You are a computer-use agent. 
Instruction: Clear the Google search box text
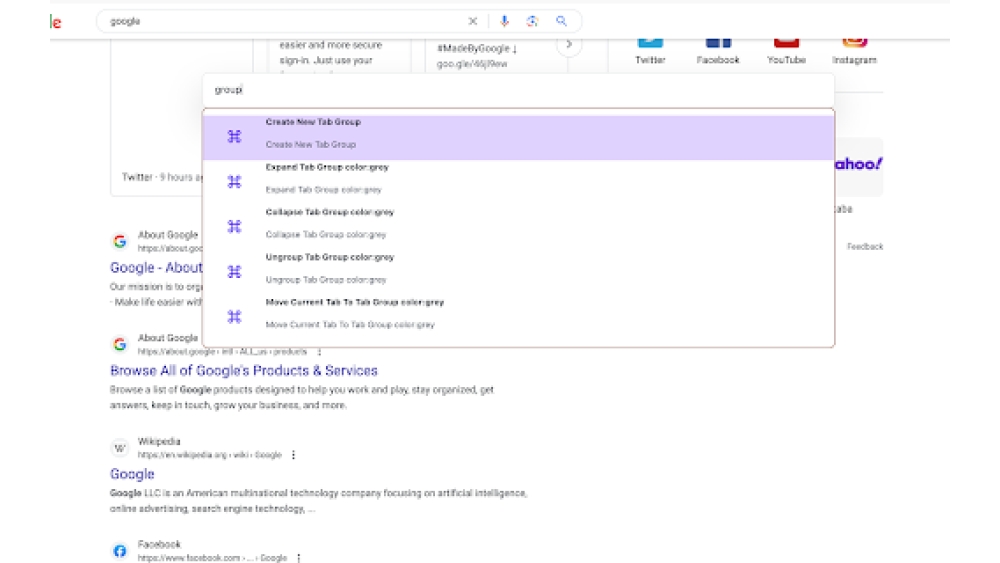473,21
